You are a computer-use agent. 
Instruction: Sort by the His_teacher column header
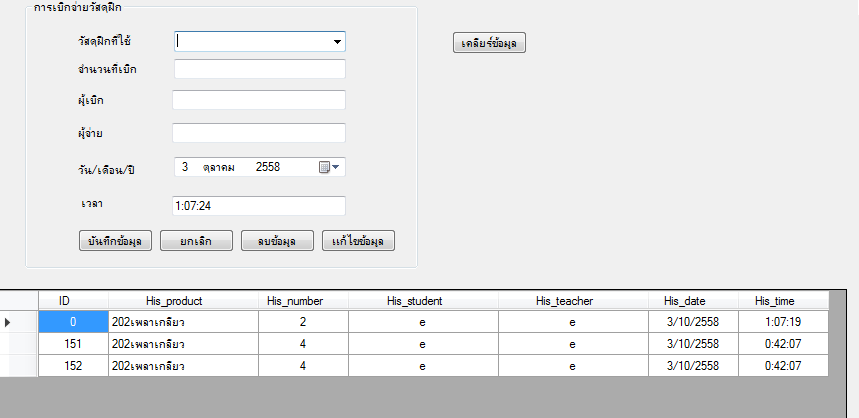(x=574, y=300)
